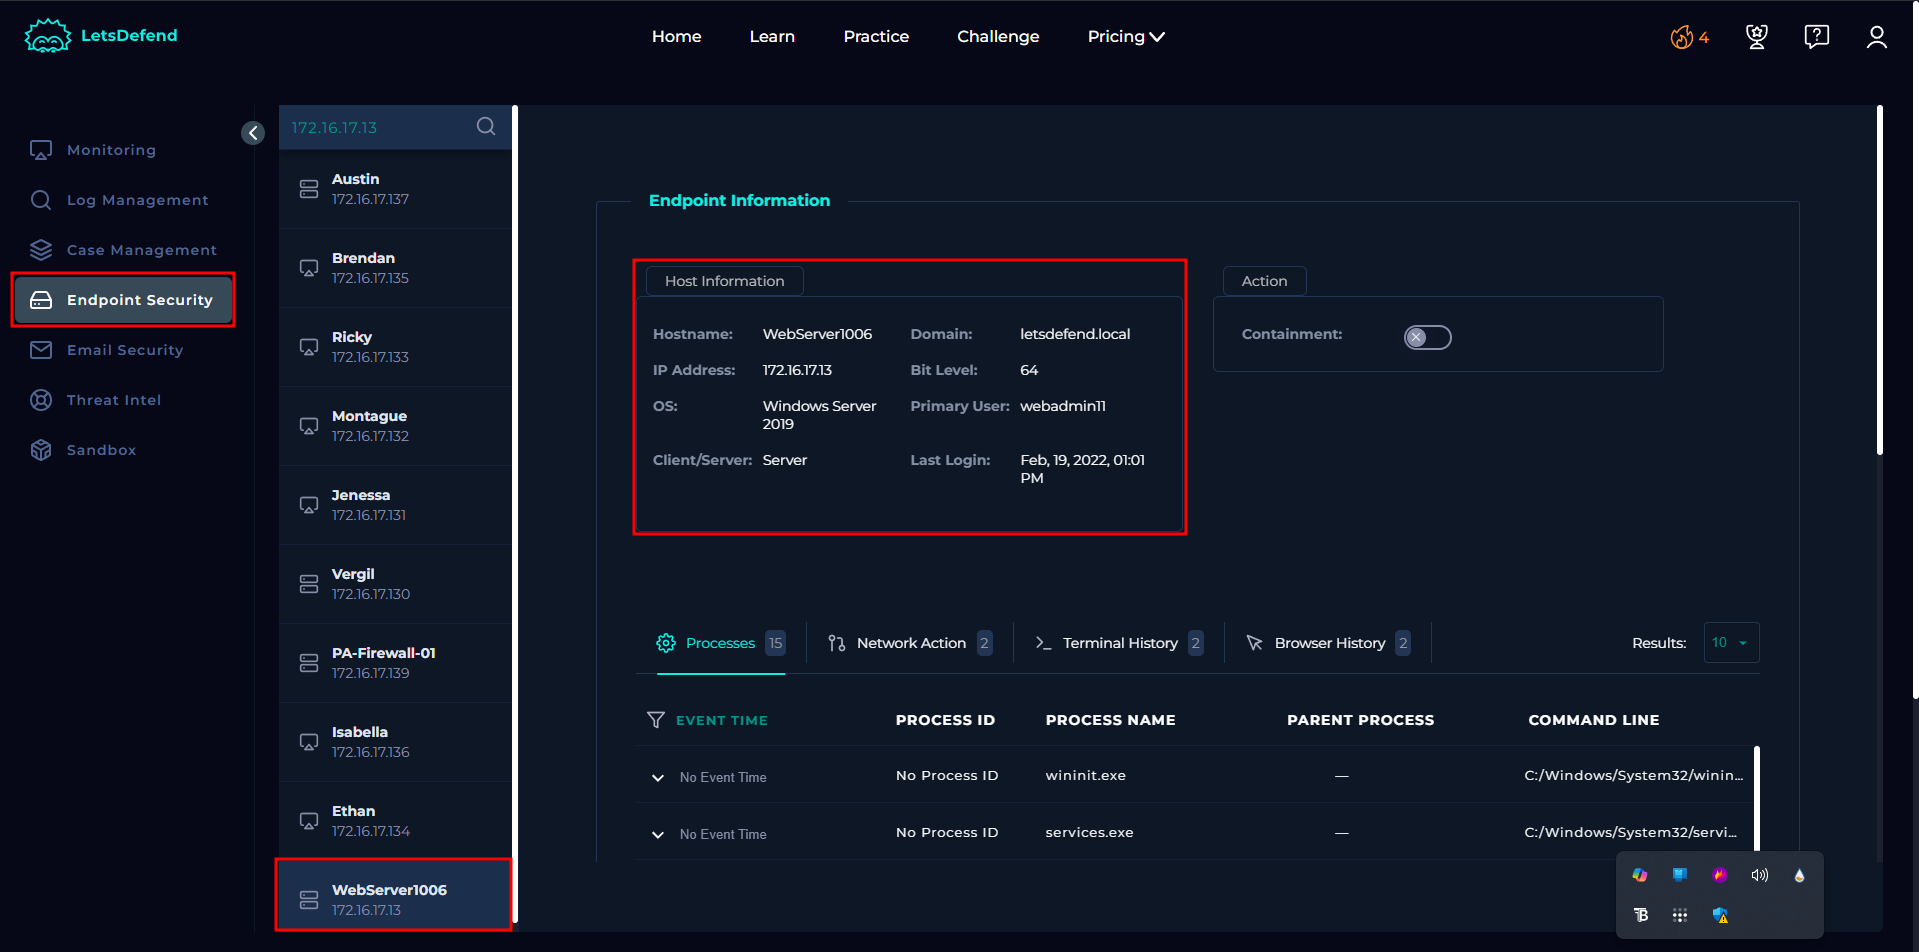Image resolution: width=1919 pixels, height=952 pixels.
Task: Go to Log Management in sidebar
Action: click(137, 200)
